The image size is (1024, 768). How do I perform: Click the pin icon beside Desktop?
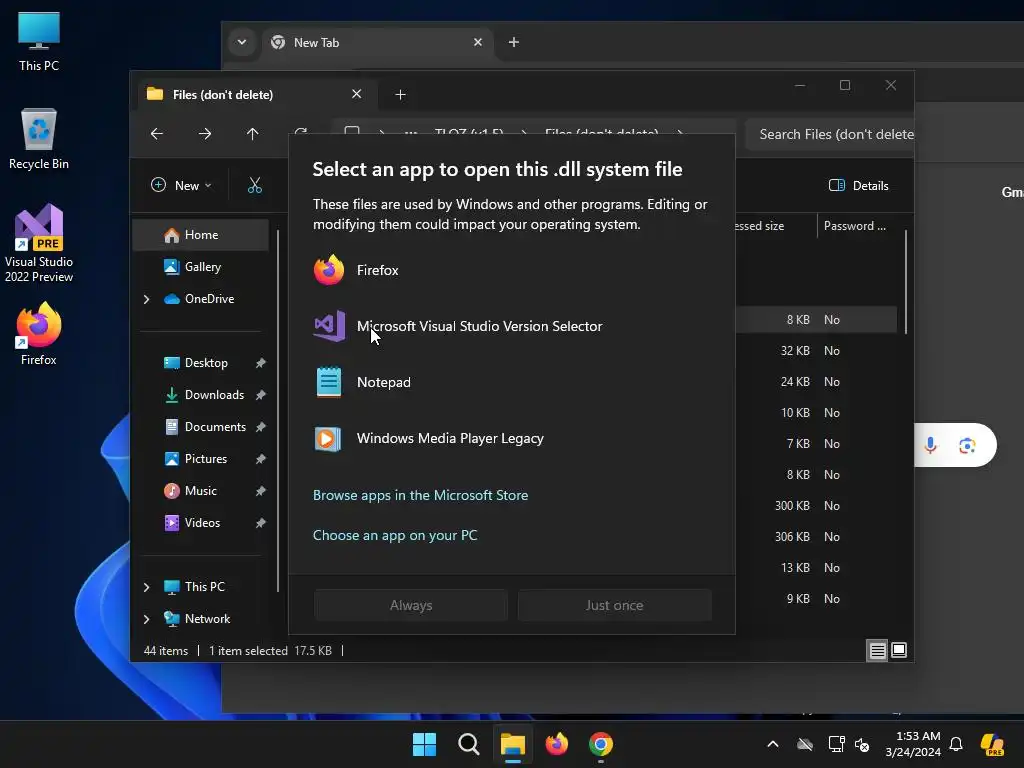261,363
